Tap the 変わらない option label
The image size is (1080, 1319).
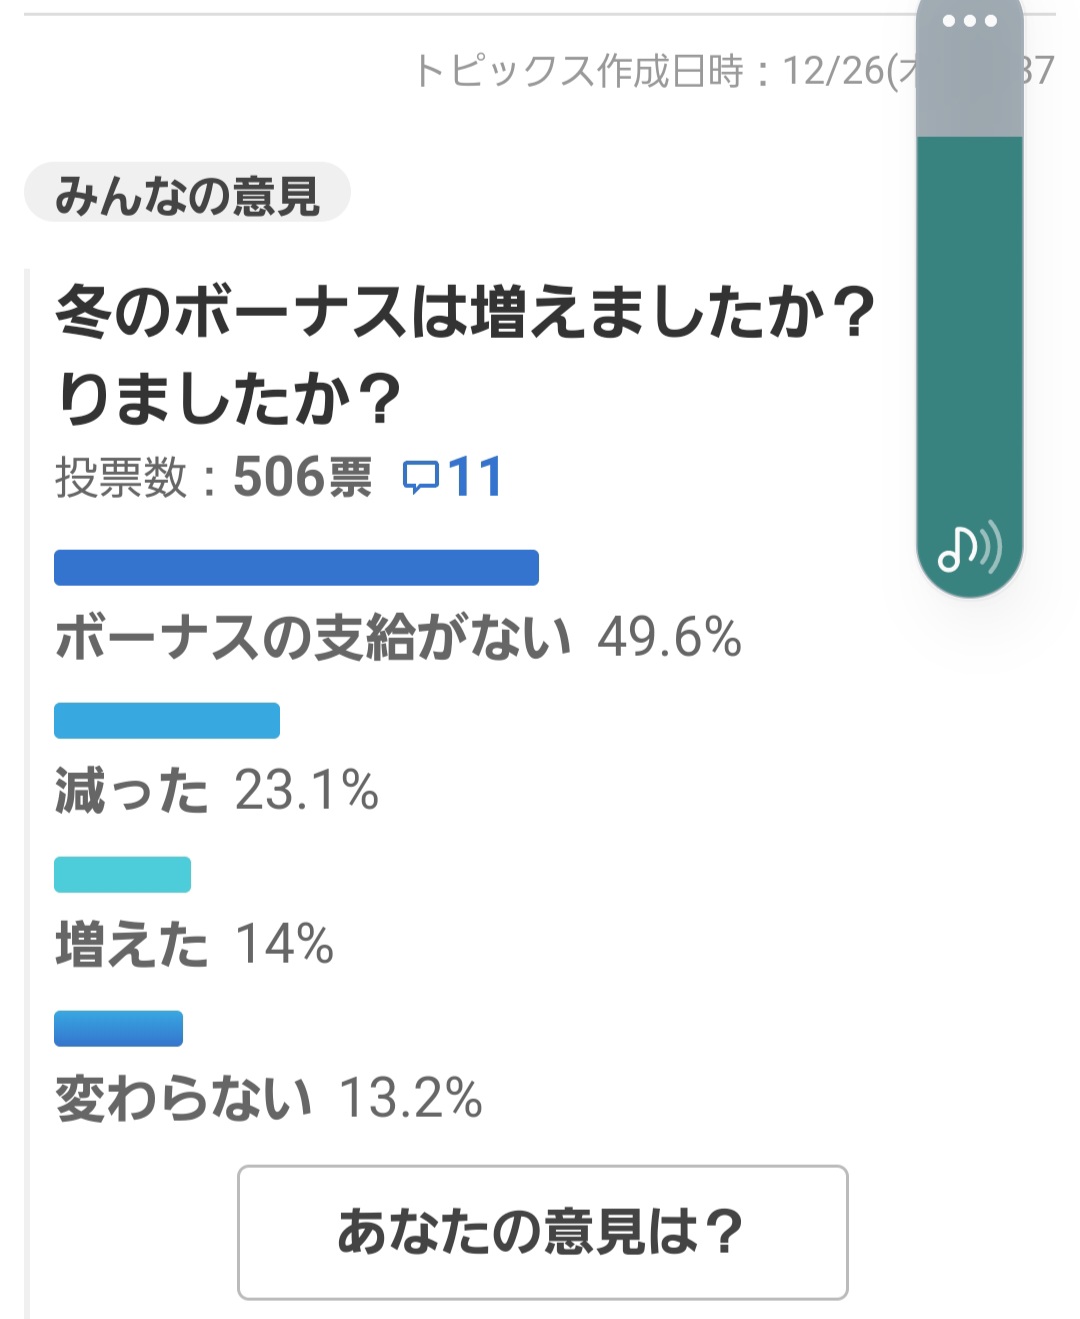184,1098
